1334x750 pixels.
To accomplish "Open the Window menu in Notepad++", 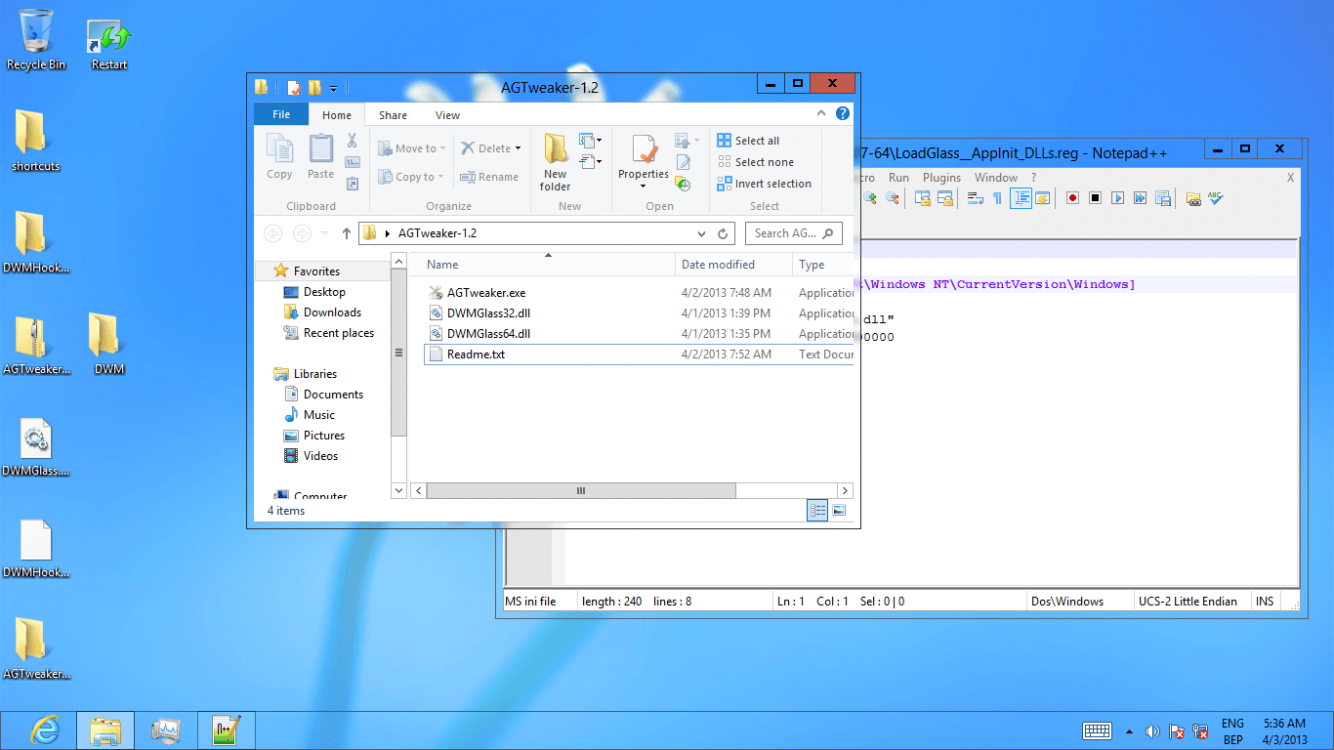I will [996, 177].
